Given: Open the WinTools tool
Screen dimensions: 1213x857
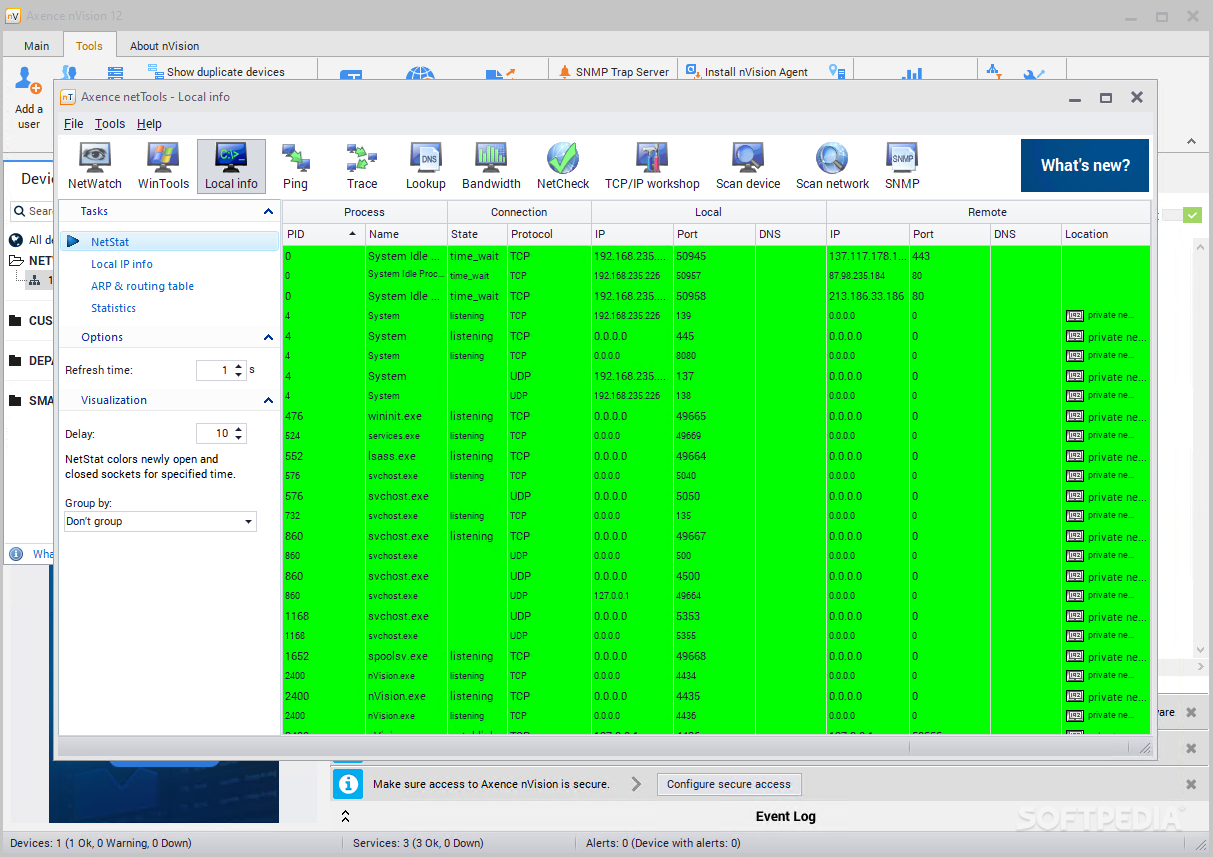Looking at the screenshot, I should 163,166.
